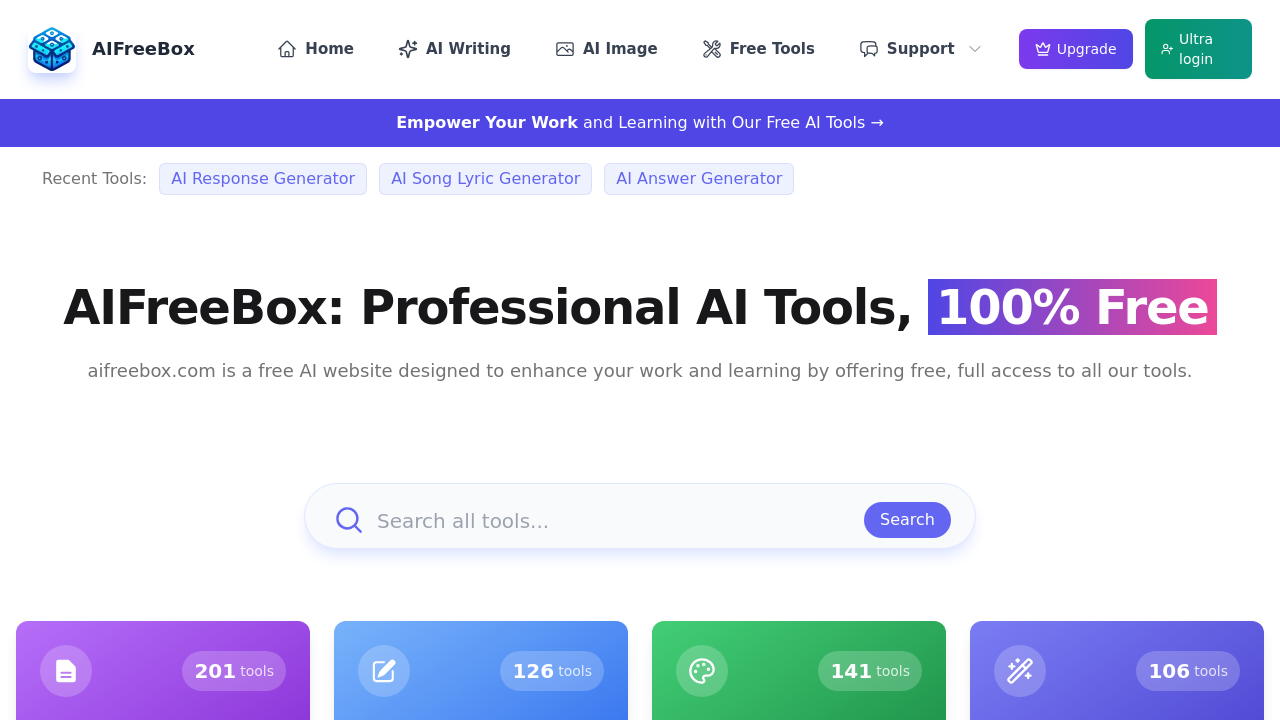
Task: Click the AI Writing sparkle pen icon
Action: (408, 48)
